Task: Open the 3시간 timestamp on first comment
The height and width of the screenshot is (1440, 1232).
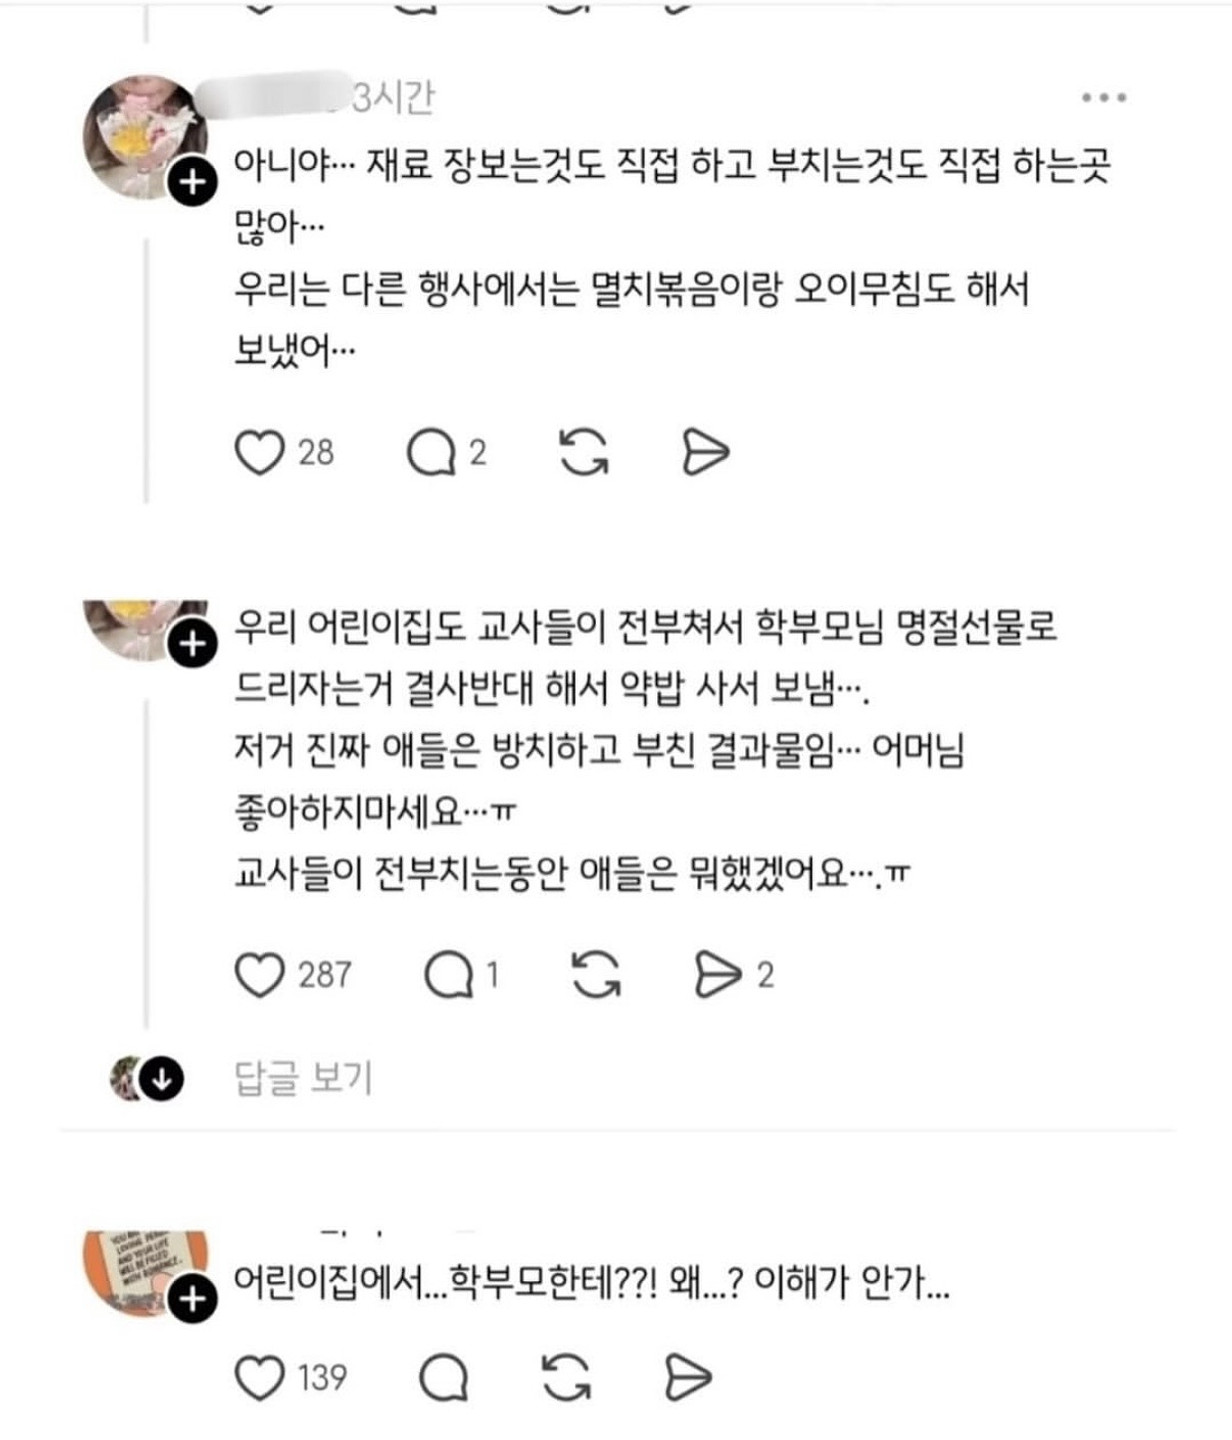Action: 394,98
